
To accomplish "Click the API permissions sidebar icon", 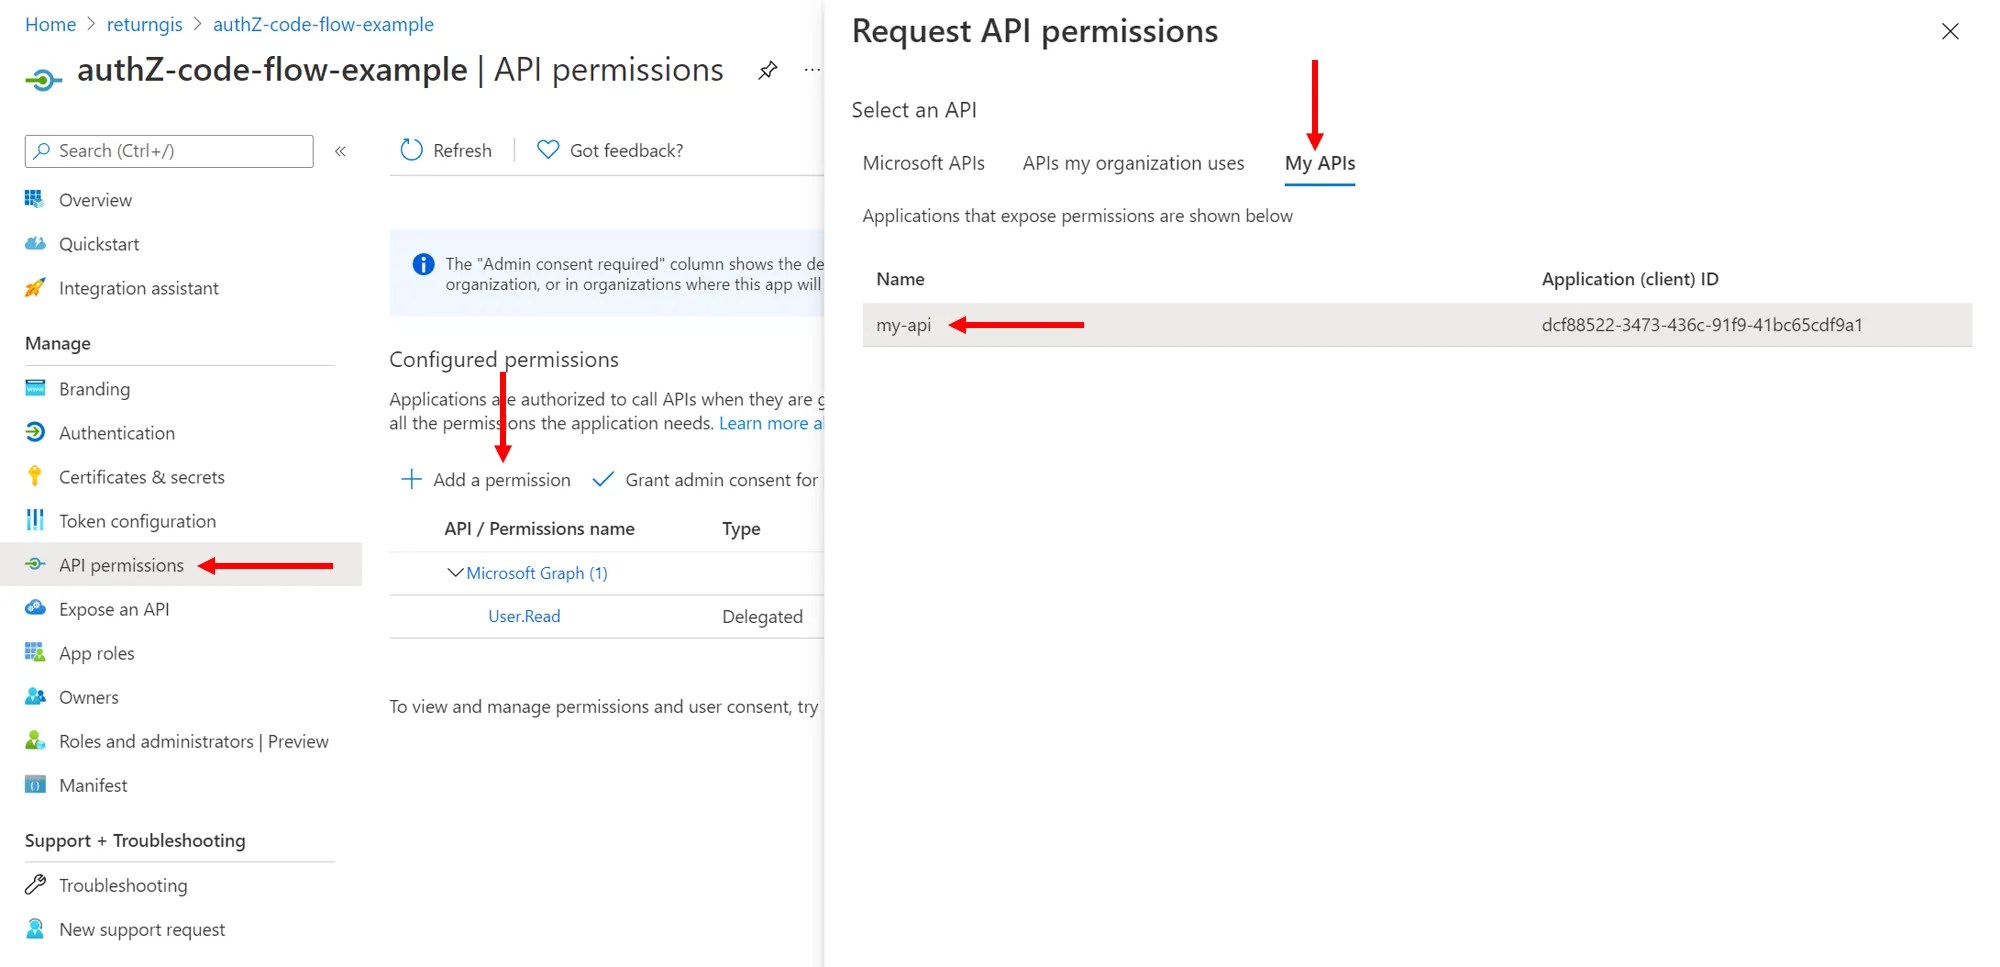I will pos(35,564).
